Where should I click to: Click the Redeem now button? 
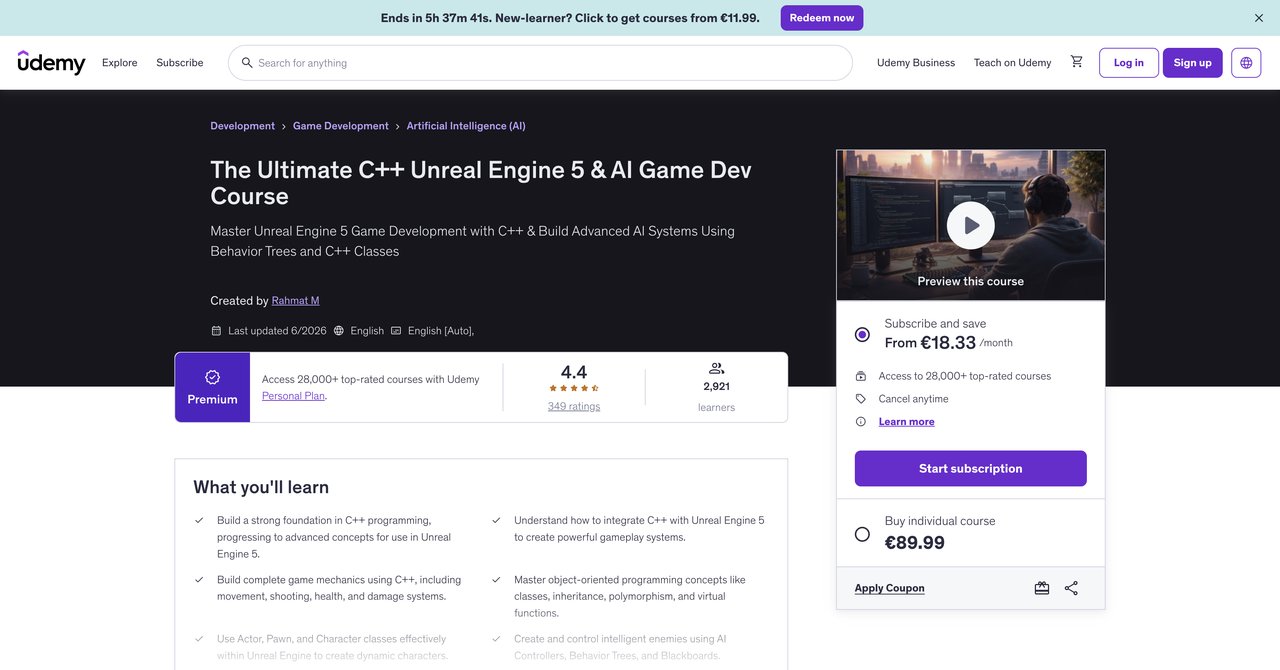coord(822,18)
